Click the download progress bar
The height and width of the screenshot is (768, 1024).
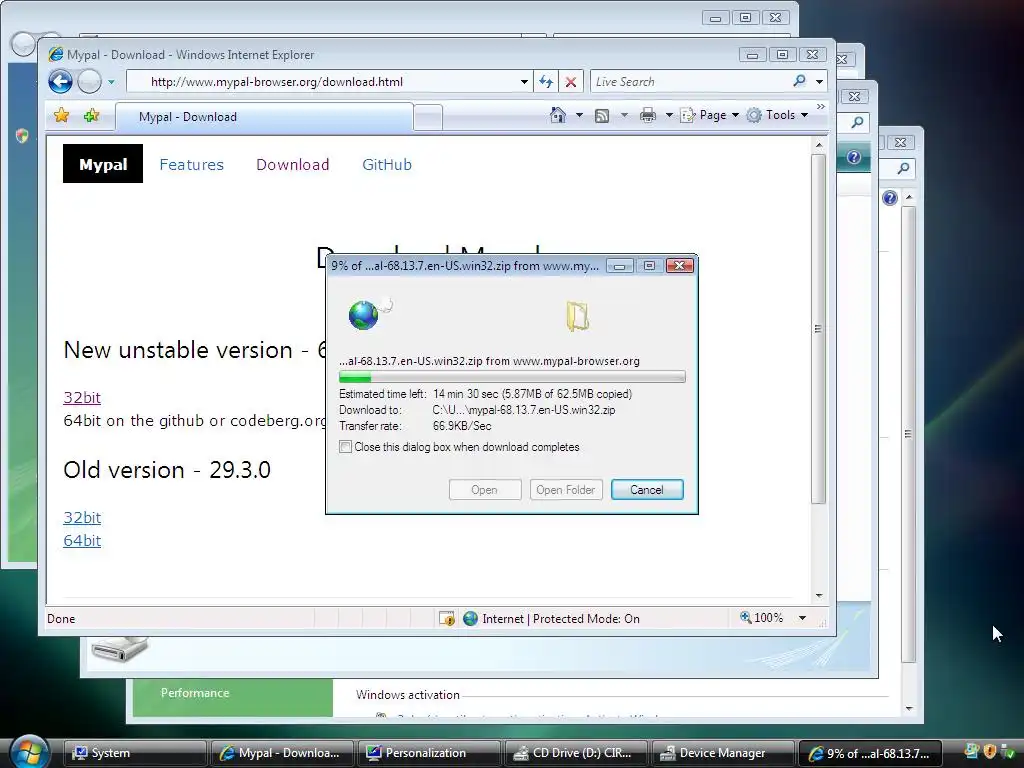pos(512,377)
